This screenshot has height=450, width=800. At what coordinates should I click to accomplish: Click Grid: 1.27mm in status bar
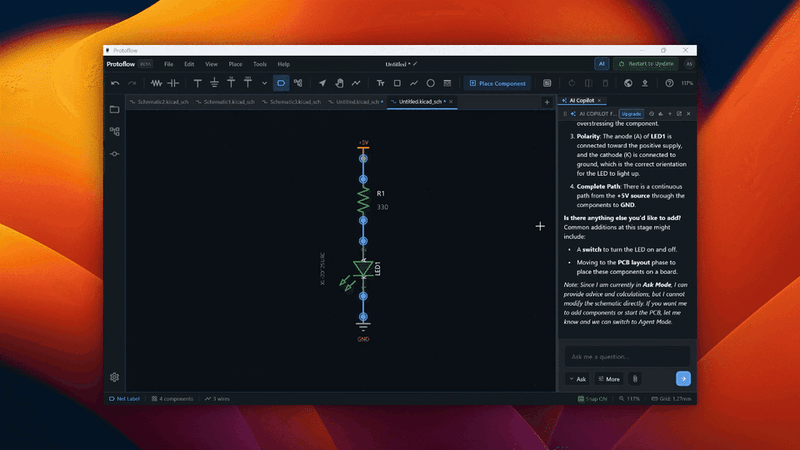(671, 399)
